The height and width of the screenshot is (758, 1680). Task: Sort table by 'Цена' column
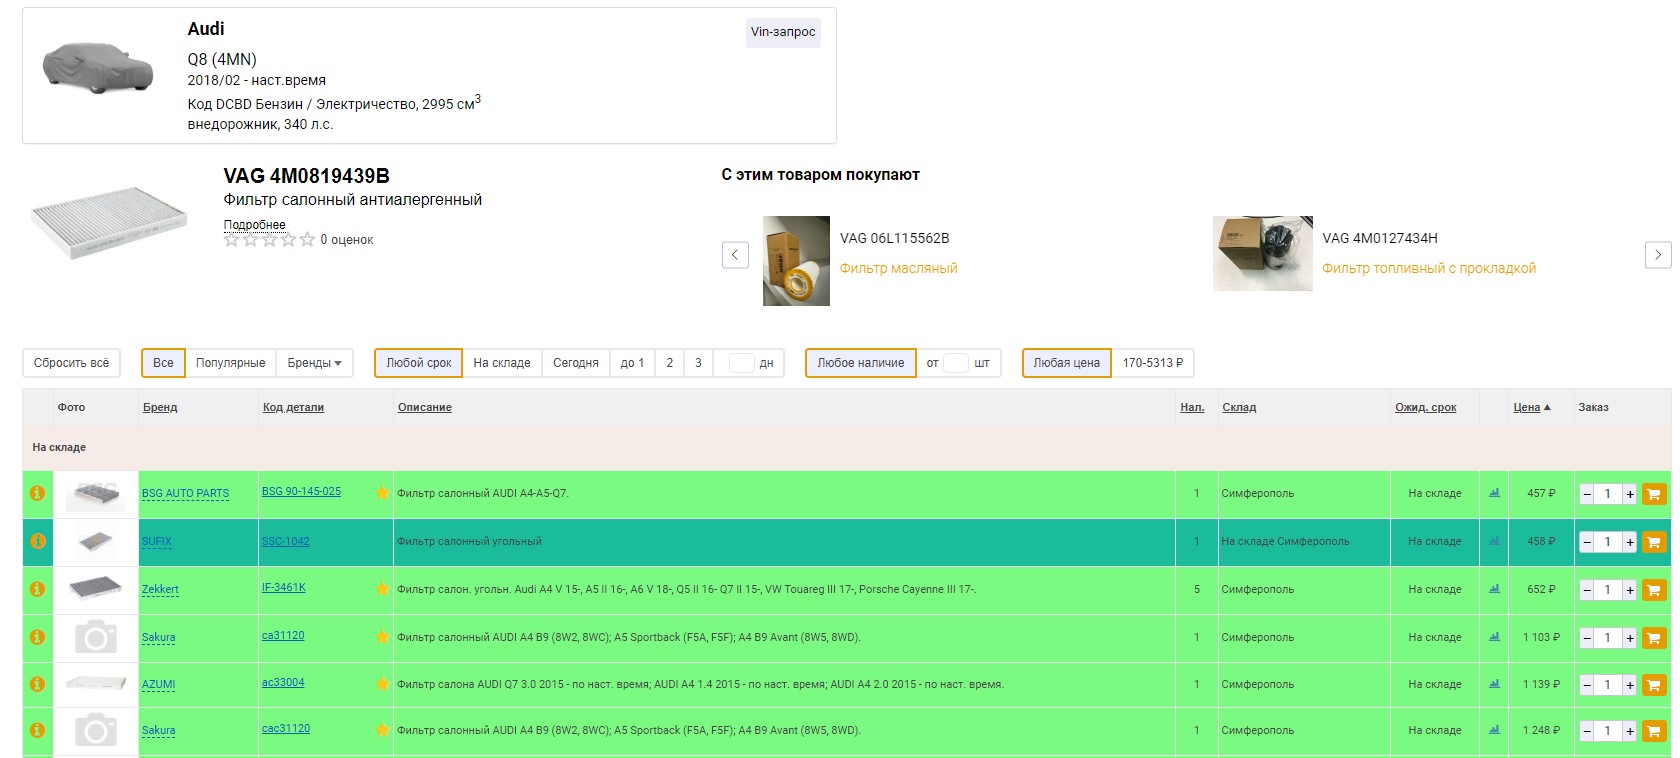[x=1531, y=407]
